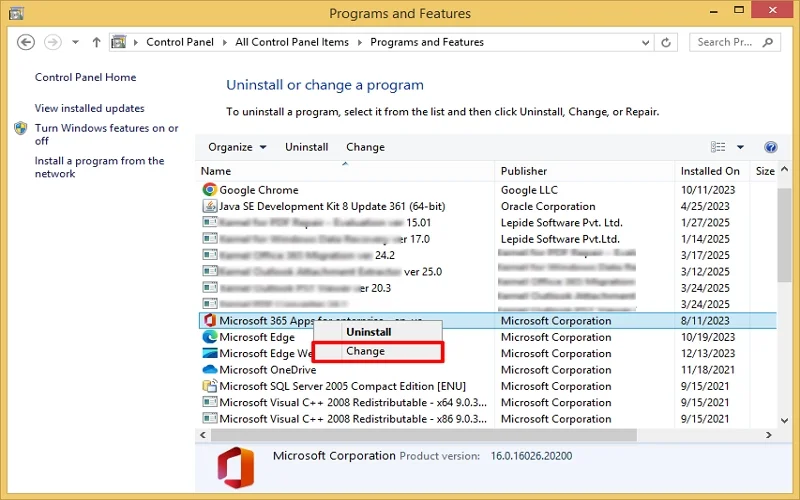Click Install a program from the network

pos(99,167)
